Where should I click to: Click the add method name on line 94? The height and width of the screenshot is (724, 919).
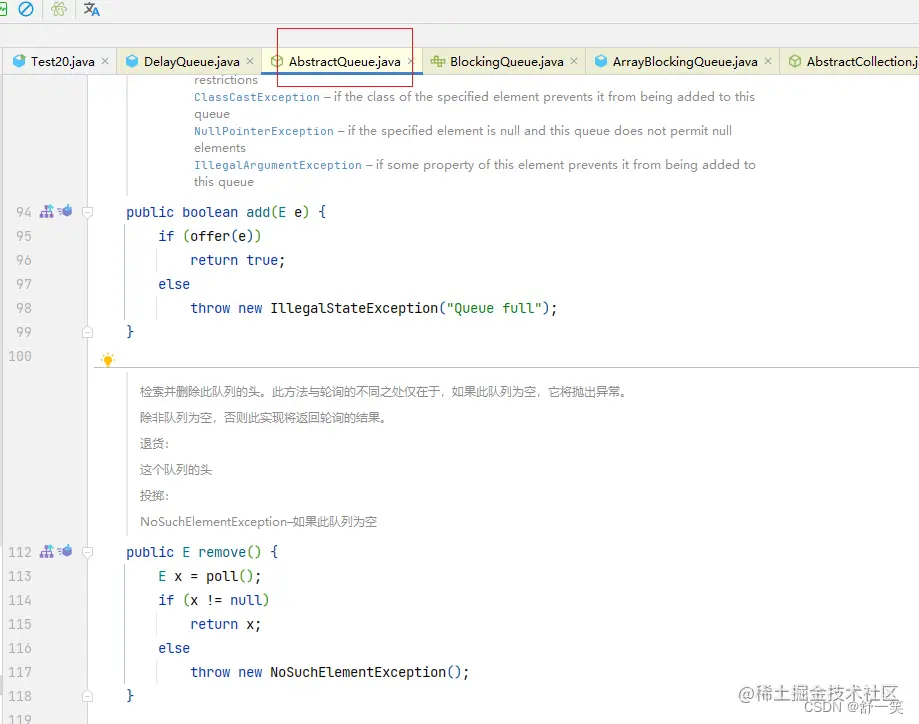[x=258, y=212]
